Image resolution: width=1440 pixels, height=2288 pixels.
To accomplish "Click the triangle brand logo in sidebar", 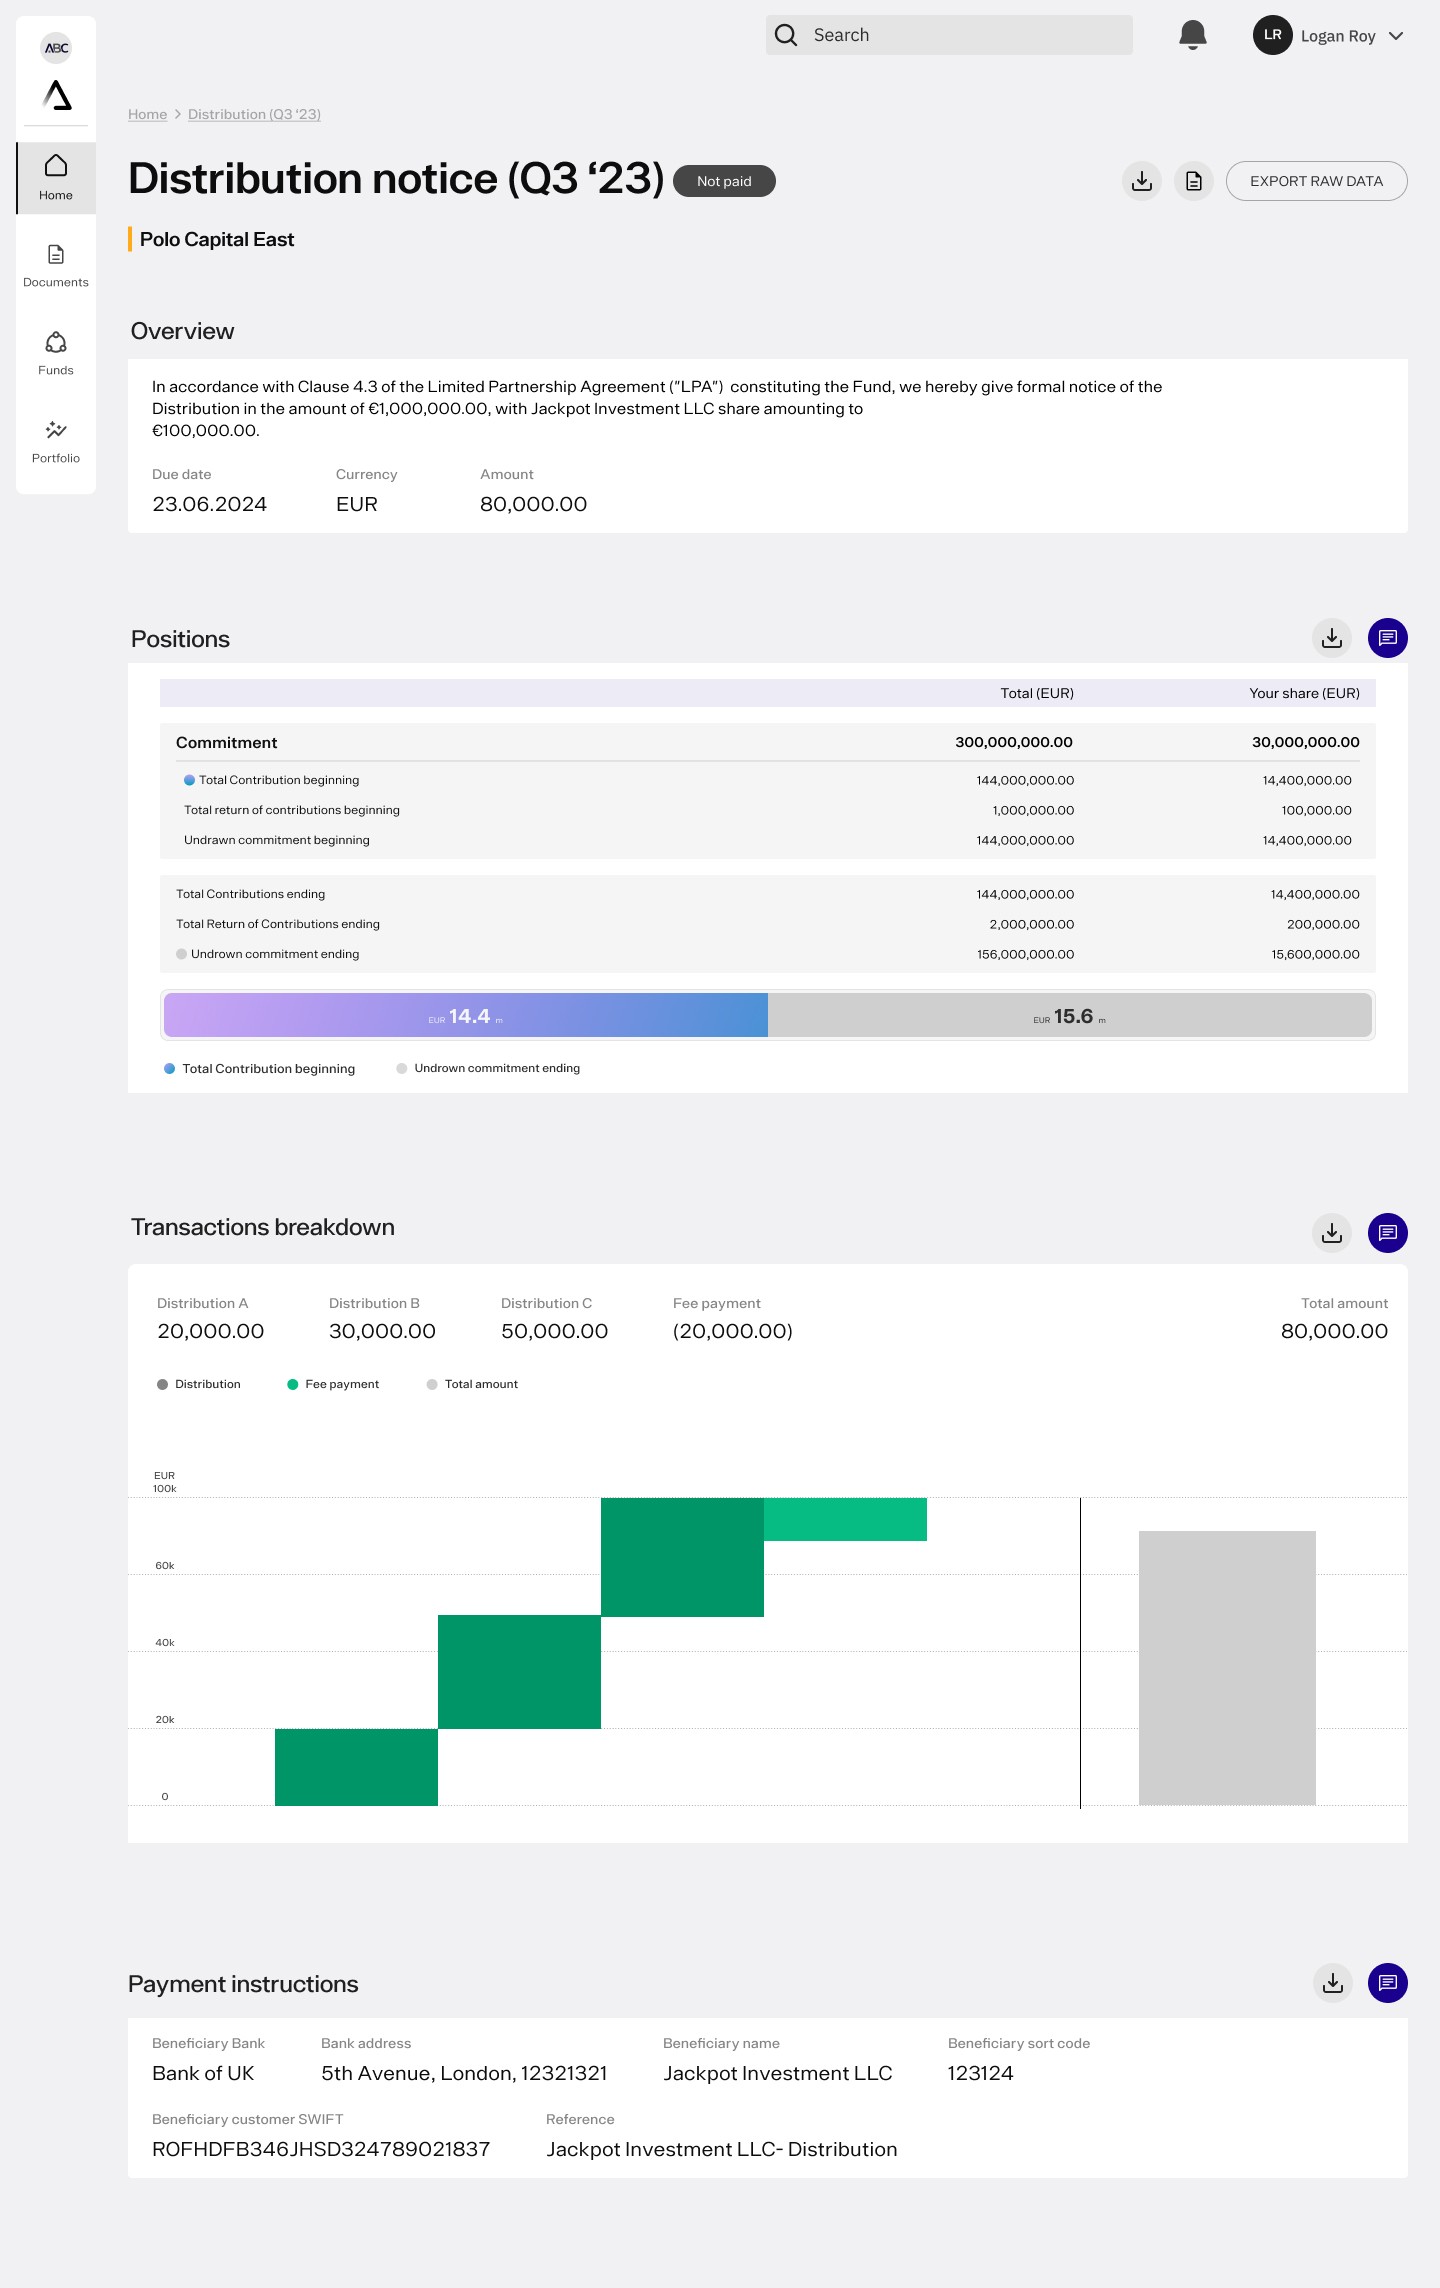I will tap(57, 96).
